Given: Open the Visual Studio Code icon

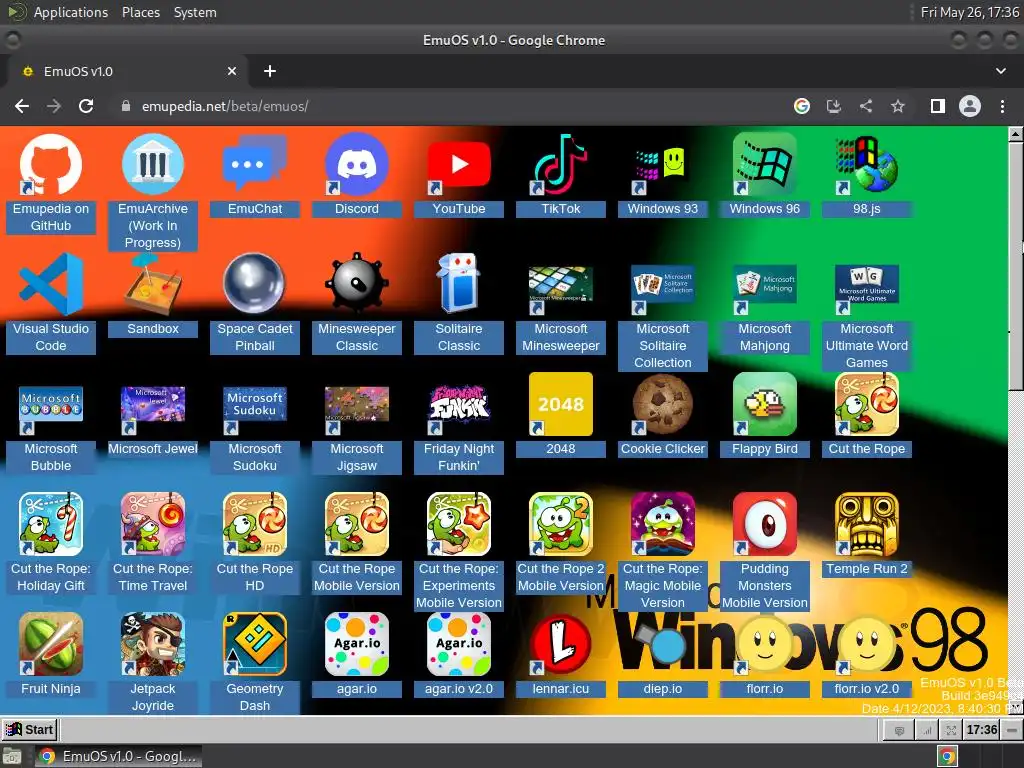Looking at the screenshot, I should 51,285.
